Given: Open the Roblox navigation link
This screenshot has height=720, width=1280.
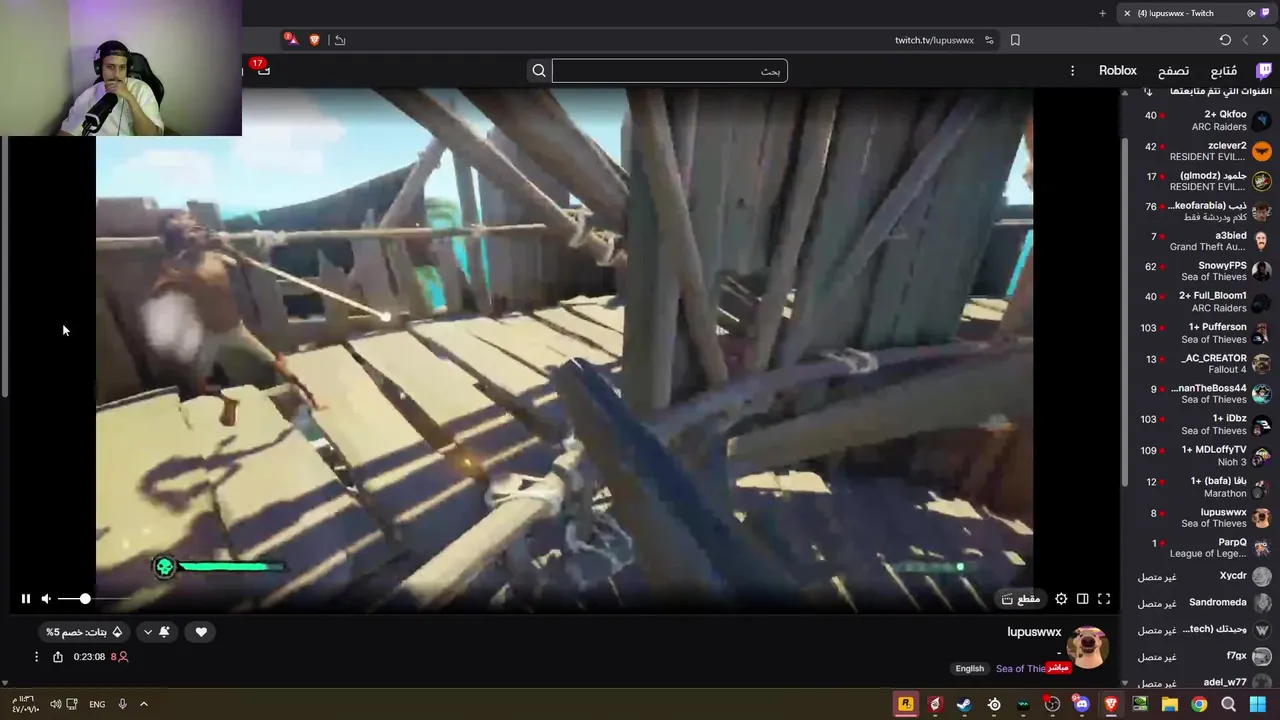Looking at the screenshot, I should pyautogui.click(x=1118, y=71).
